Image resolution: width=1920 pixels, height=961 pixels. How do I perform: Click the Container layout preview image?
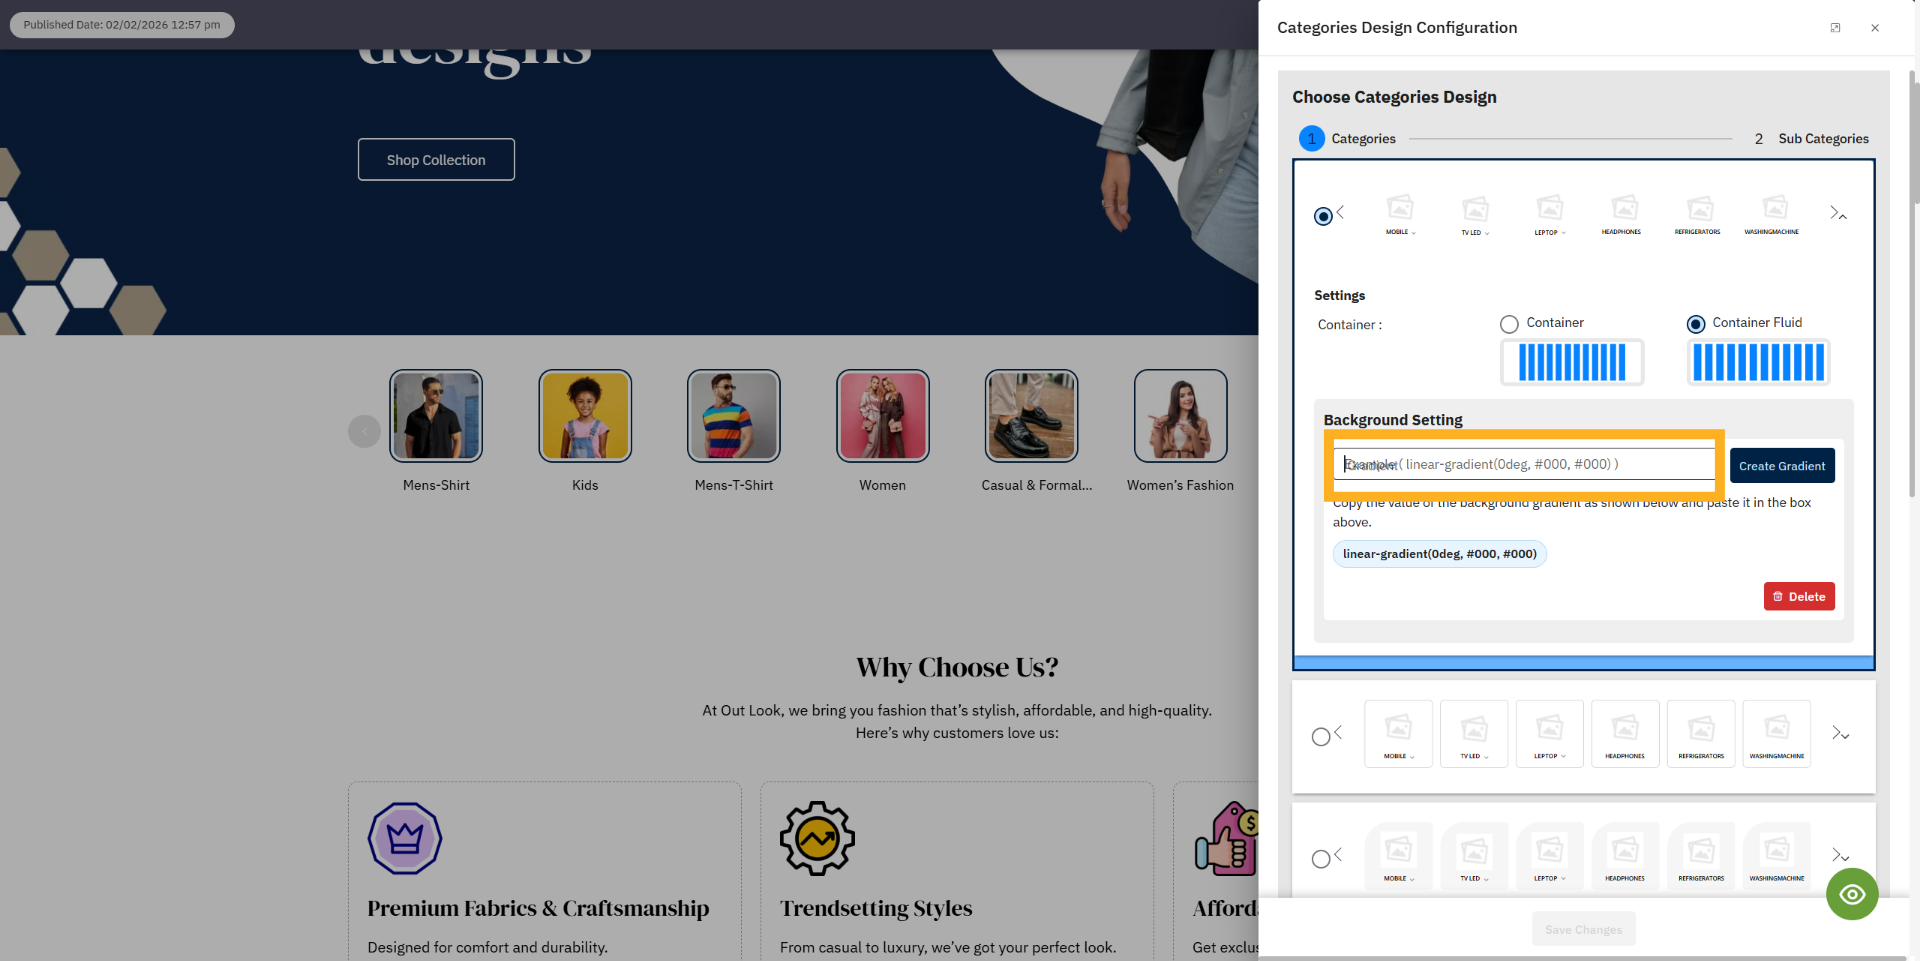point(1572,362)
